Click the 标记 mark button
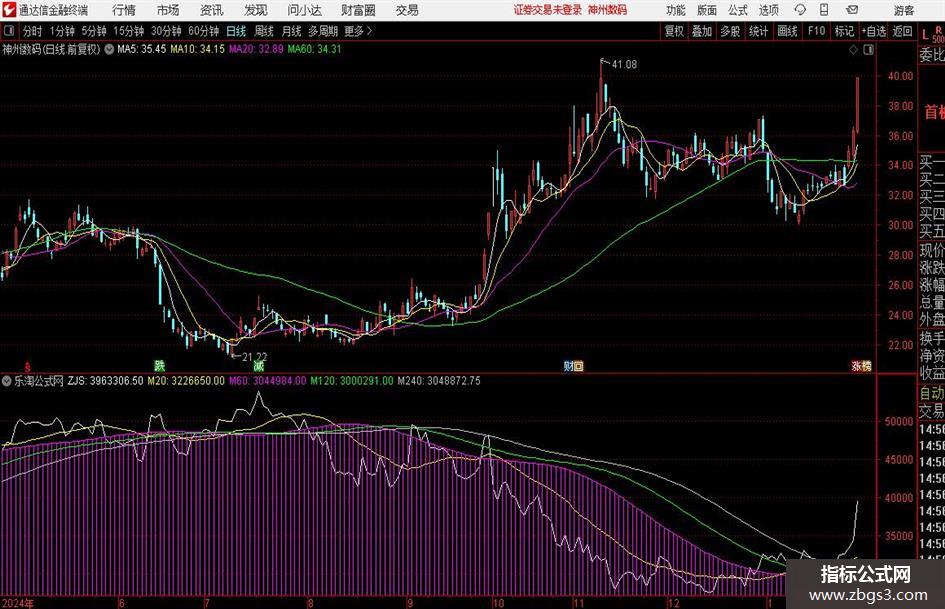The width and height of the screenshot is (945, 609). [x=844, y=31]
